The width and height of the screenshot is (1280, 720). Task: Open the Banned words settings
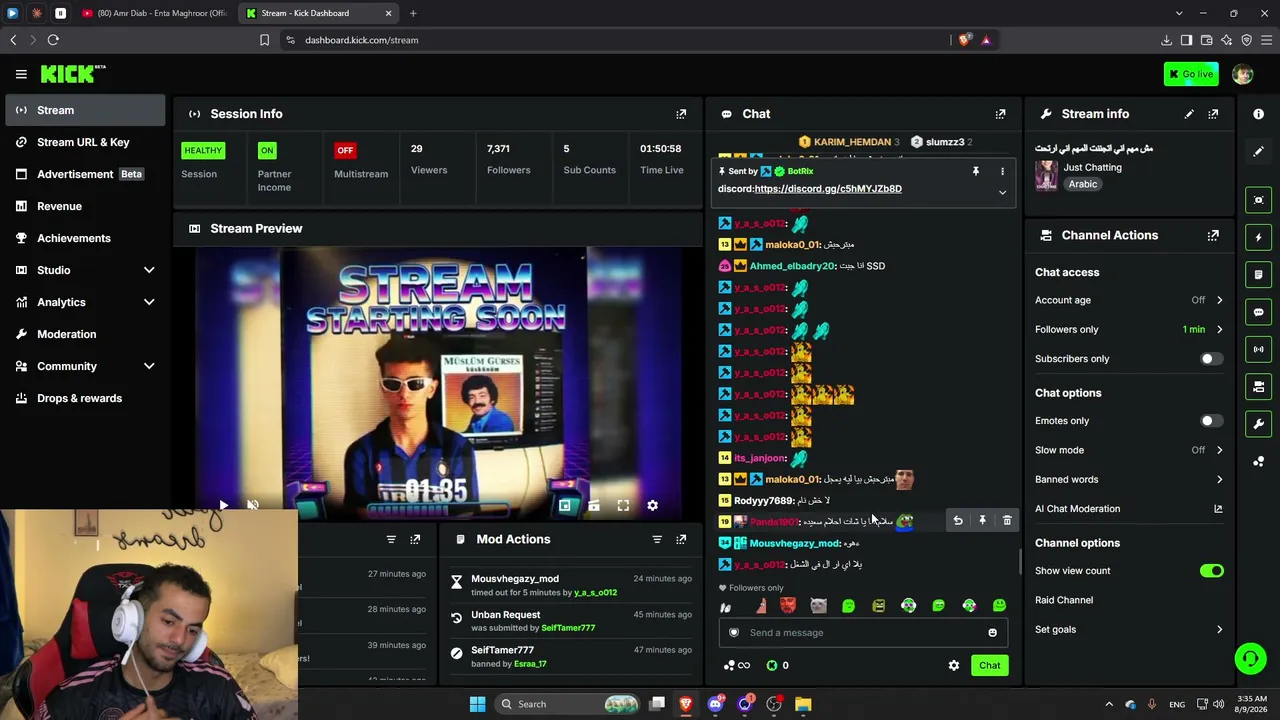point(1129,479)
